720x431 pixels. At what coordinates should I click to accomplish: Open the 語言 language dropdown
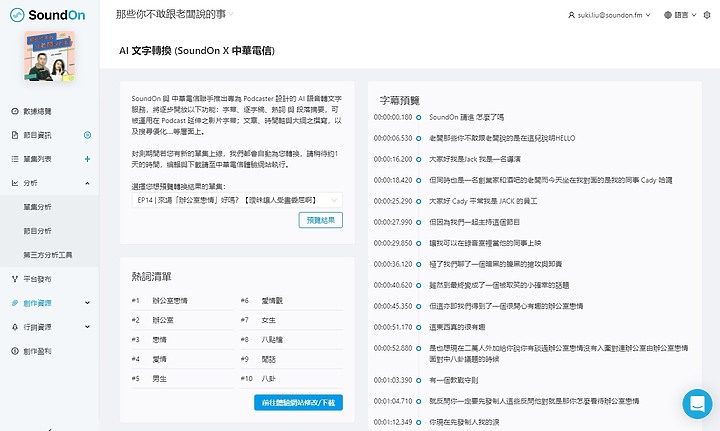pyautogui.click(x=681, y=15)
